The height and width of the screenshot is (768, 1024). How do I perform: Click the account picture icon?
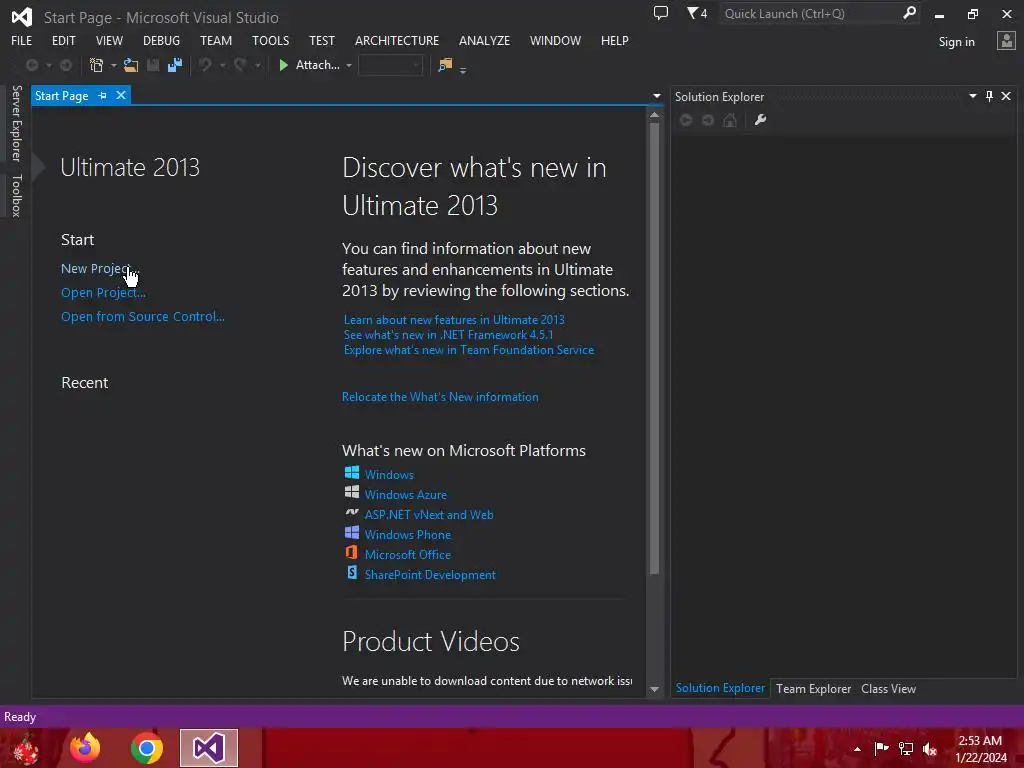tap(1006, 41)
